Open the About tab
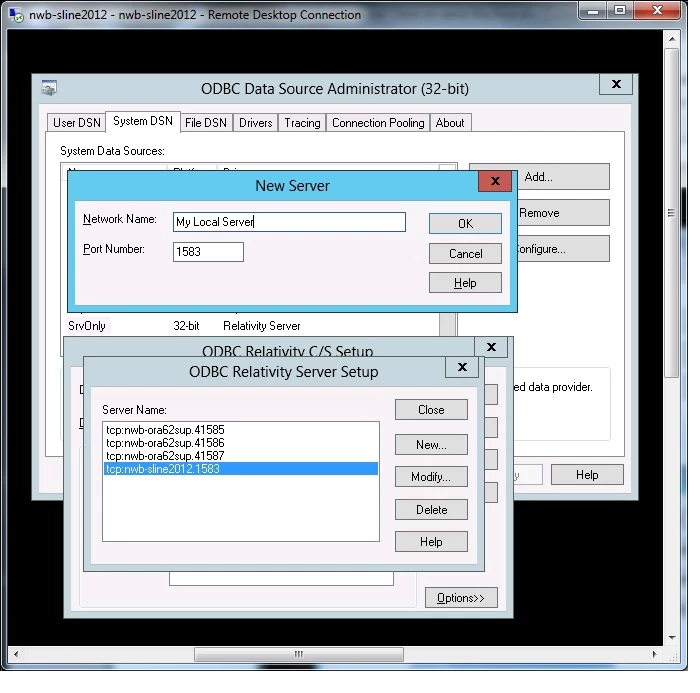 450,123
